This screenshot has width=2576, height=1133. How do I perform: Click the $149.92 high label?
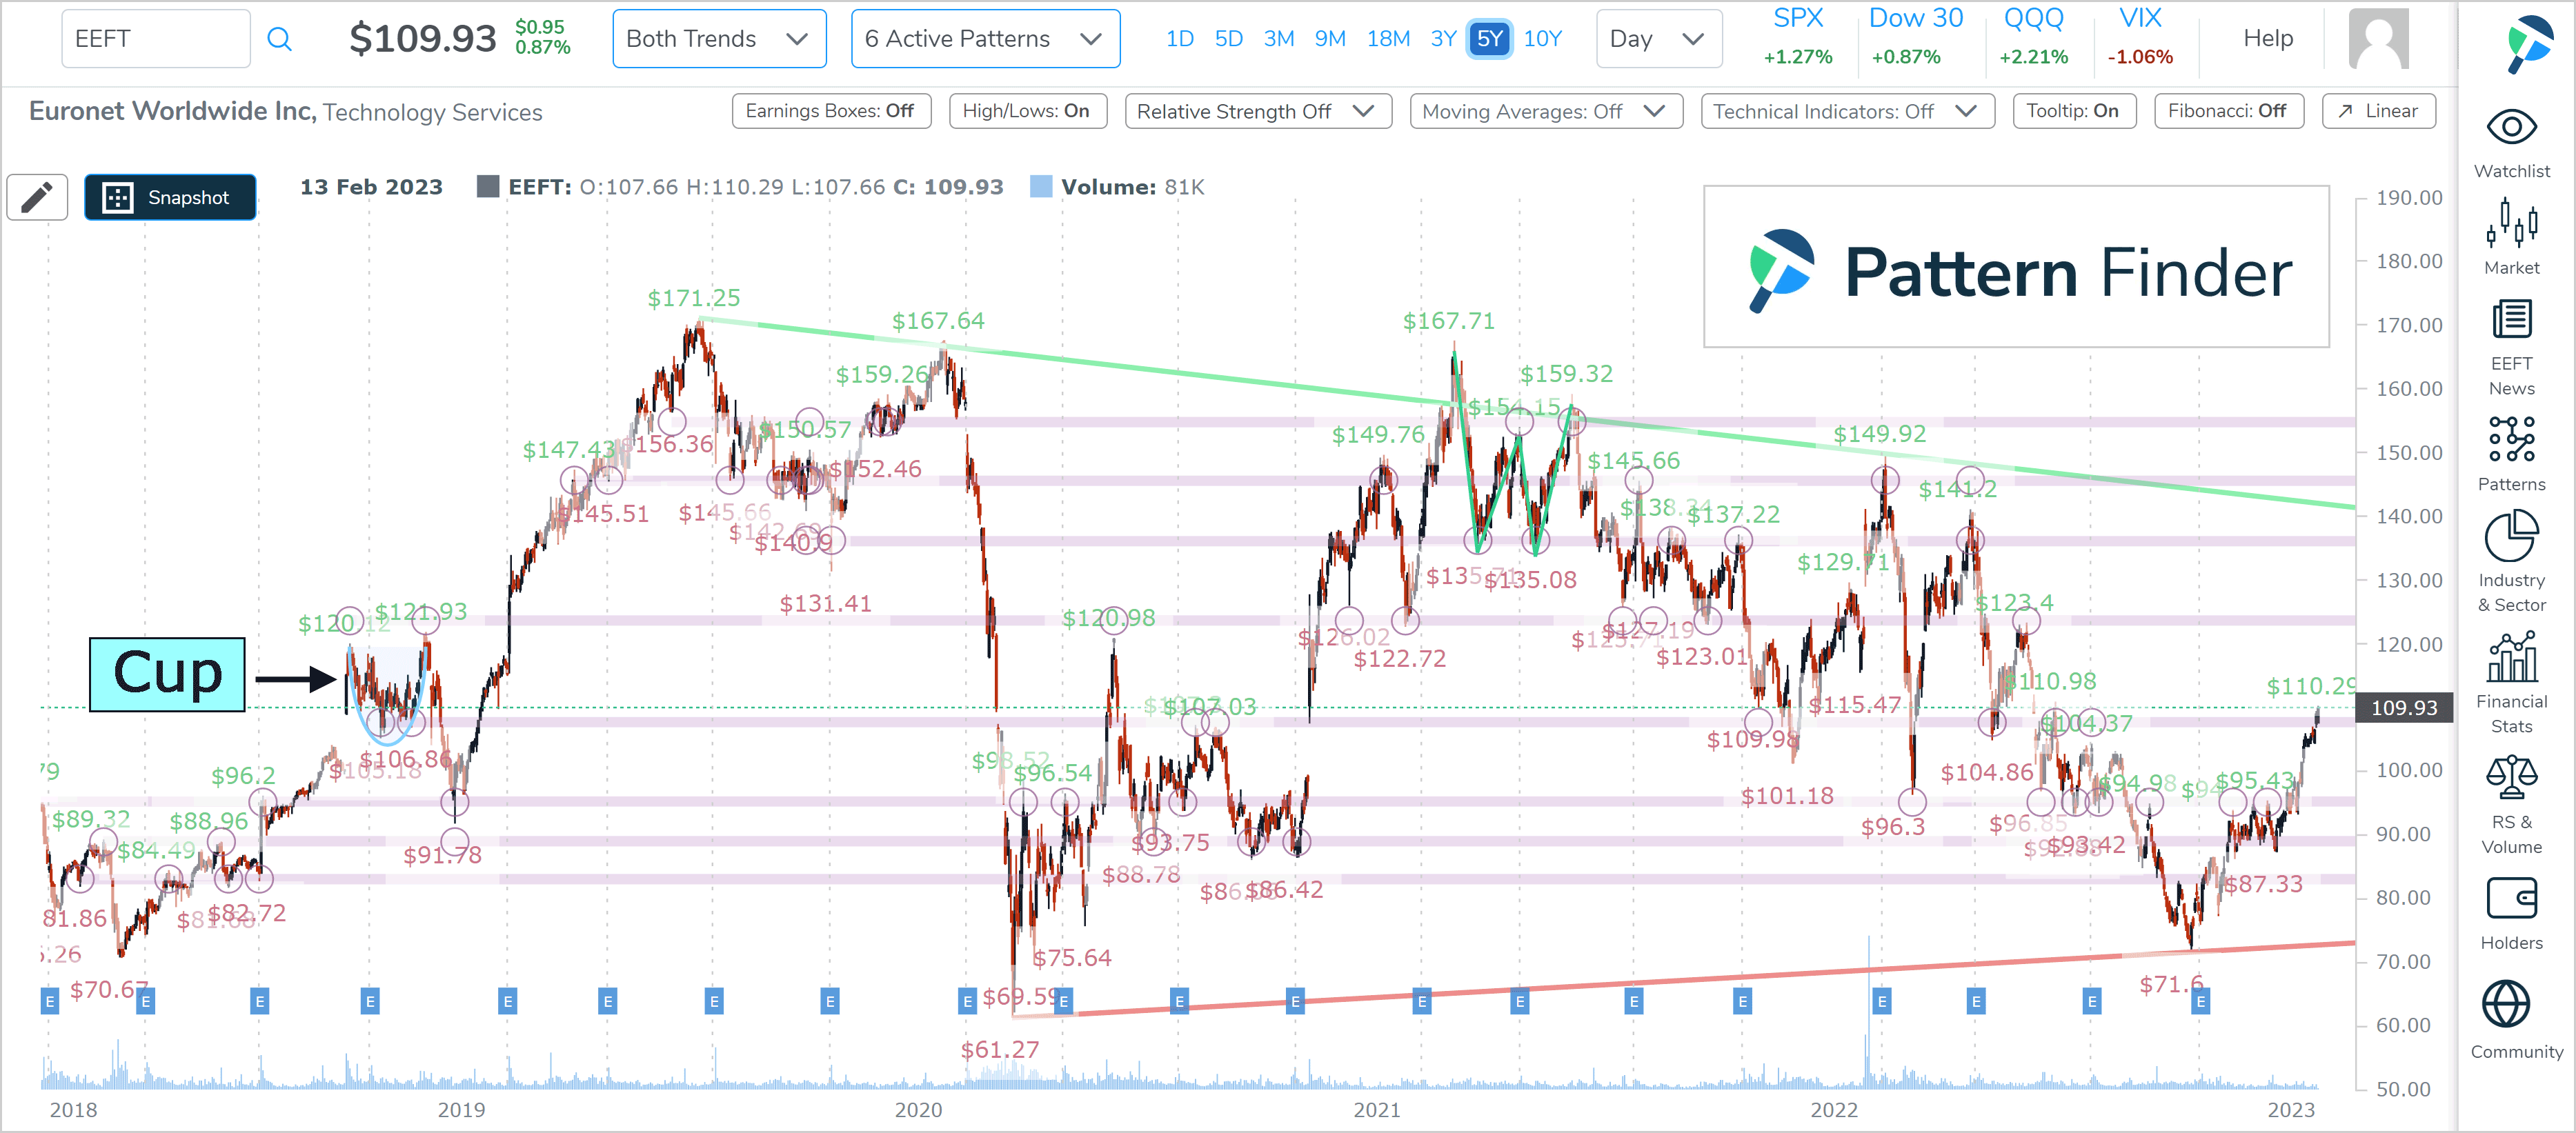coord(1879,434)
